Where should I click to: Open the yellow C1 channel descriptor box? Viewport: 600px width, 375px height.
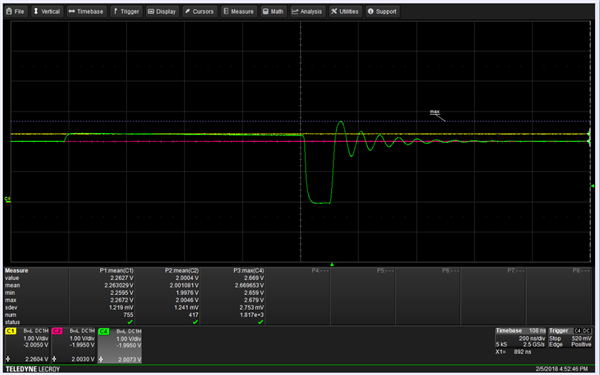coord(27,345)
